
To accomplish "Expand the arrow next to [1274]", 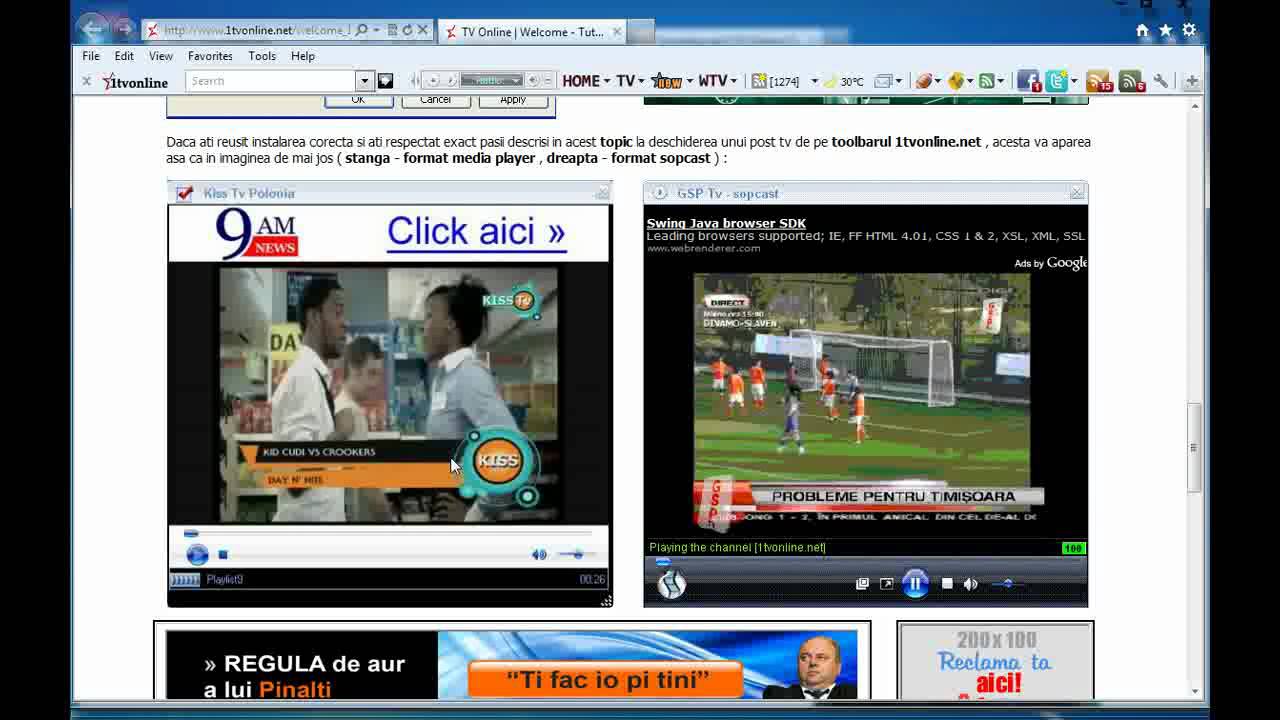I will coord(814,81).
